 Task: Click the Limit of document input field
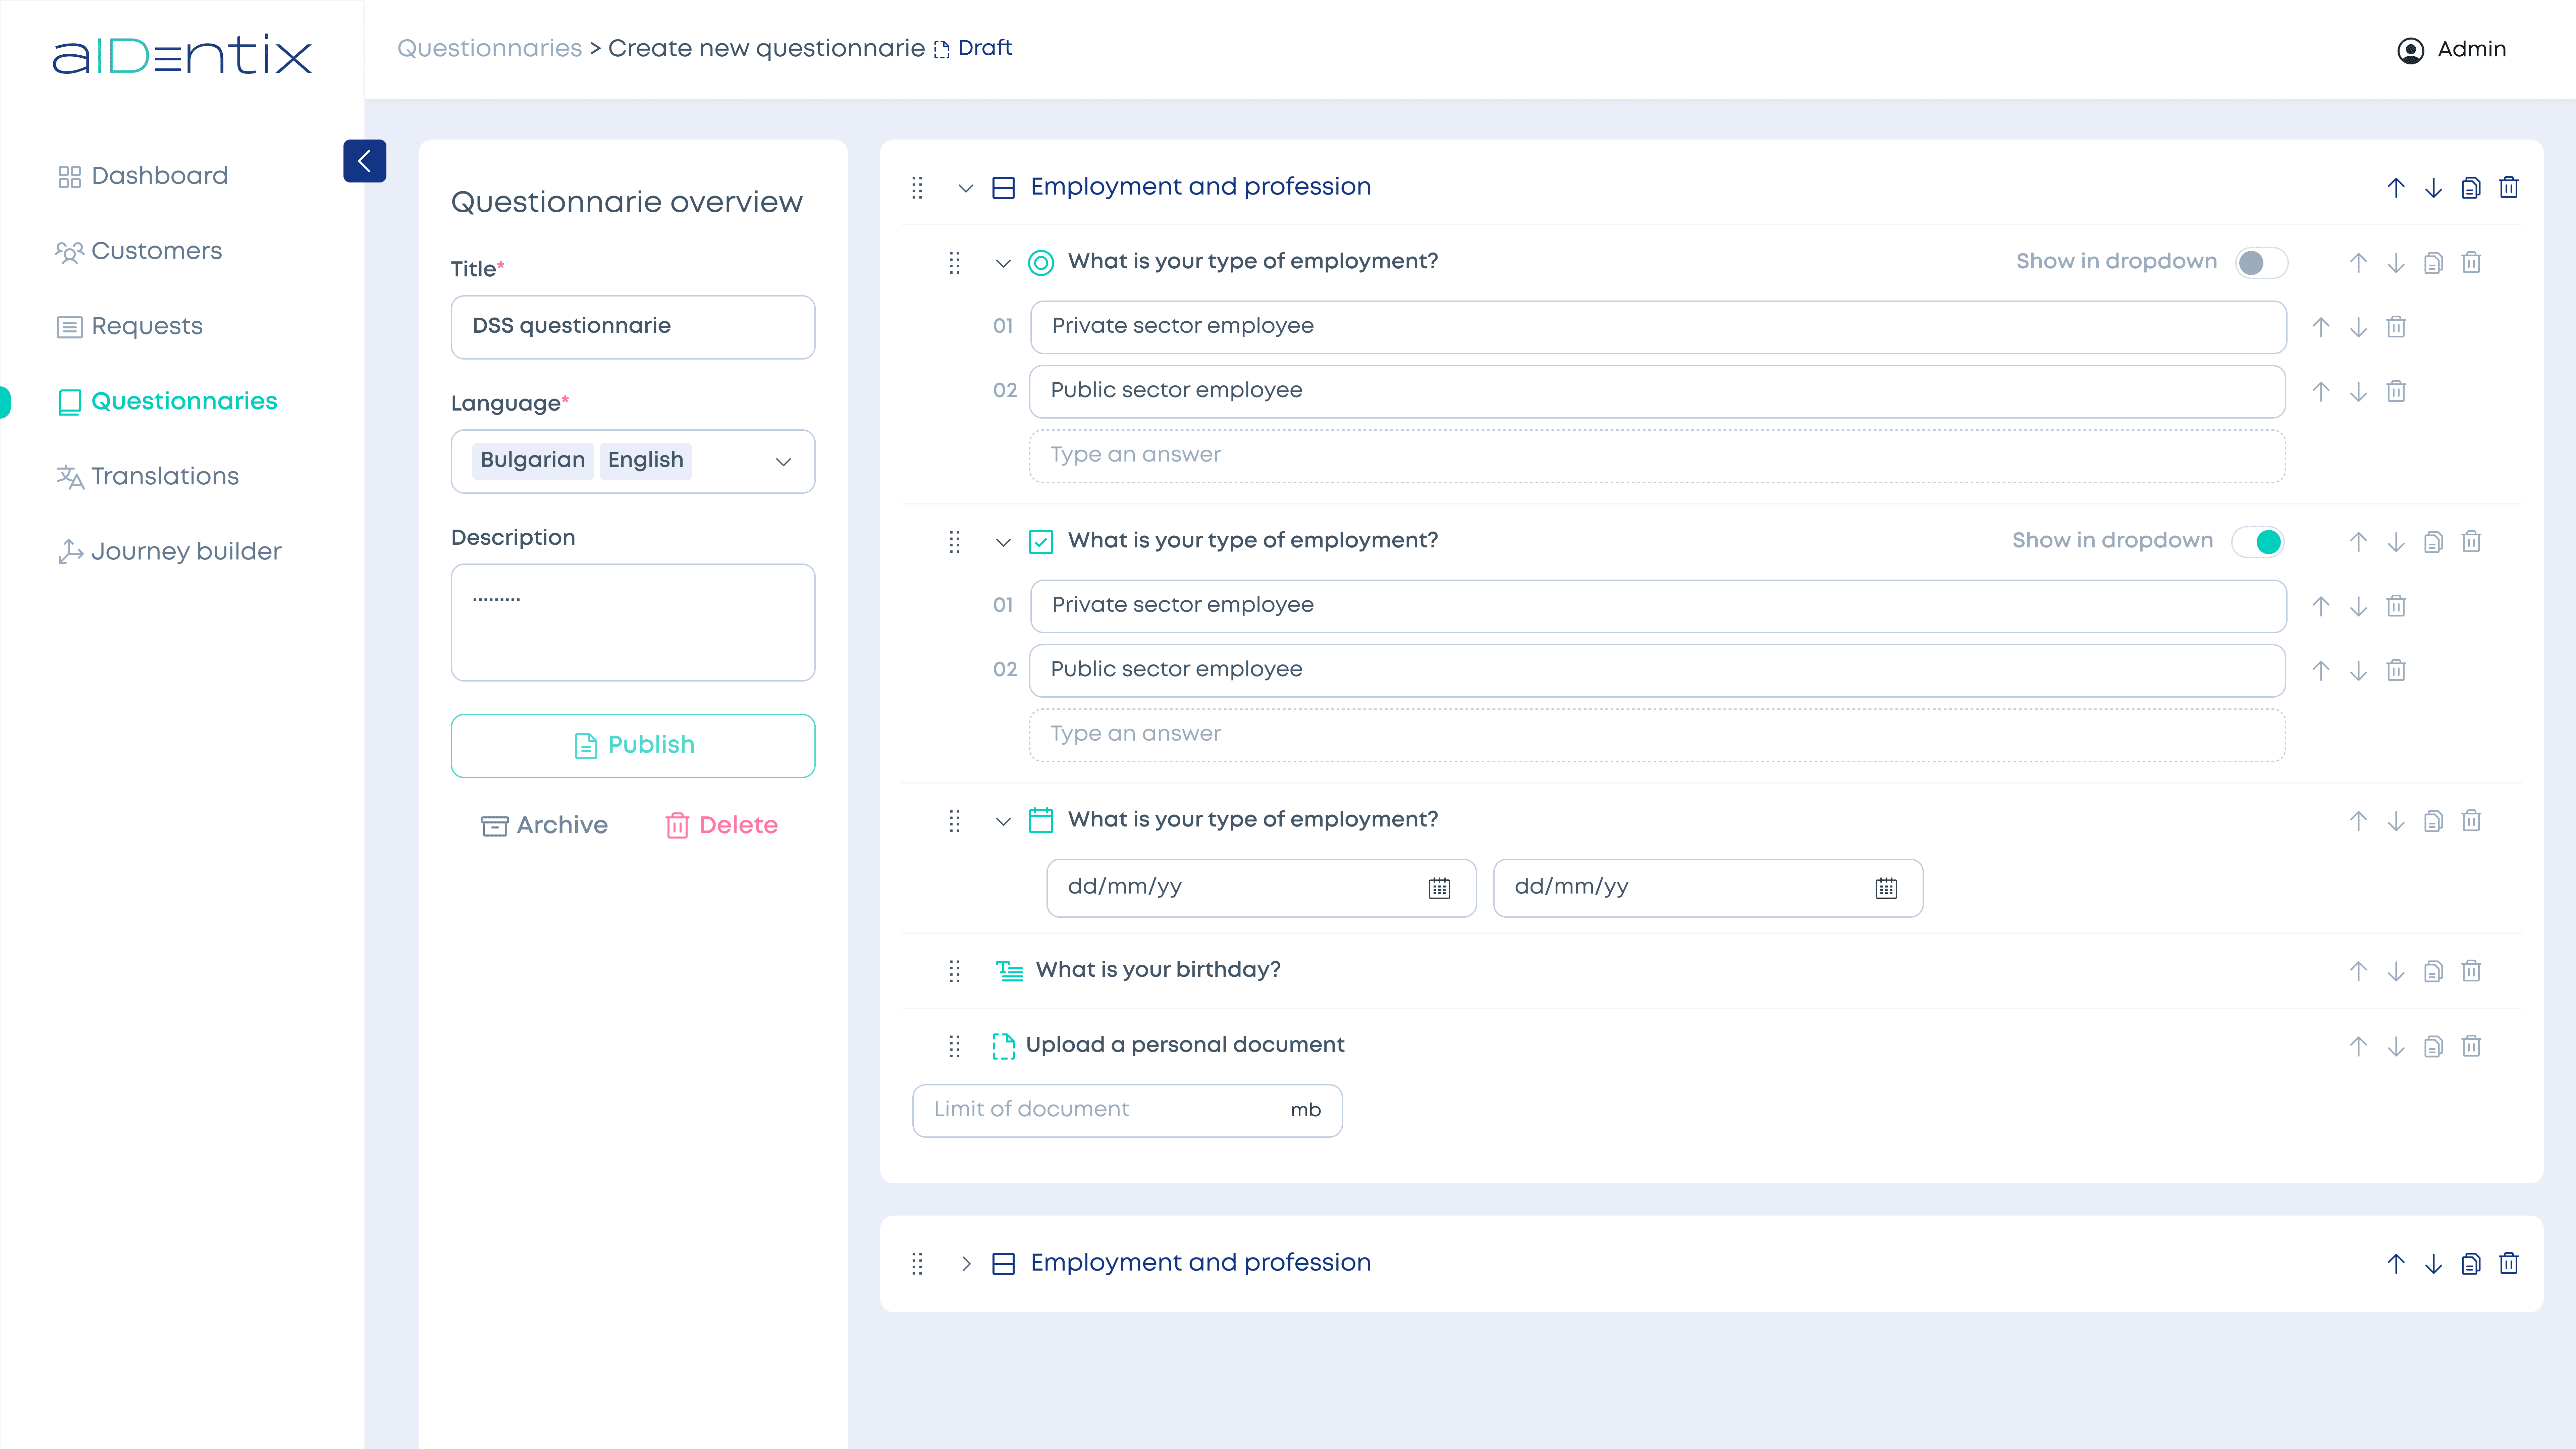click(1127, 1109)
